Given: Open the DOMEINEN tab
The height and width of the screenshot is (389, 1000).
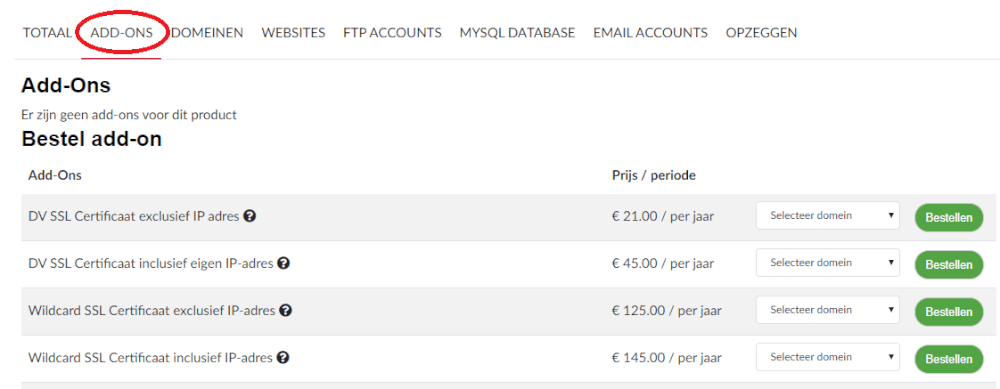Looking at the screenshot, I should 207,33.
